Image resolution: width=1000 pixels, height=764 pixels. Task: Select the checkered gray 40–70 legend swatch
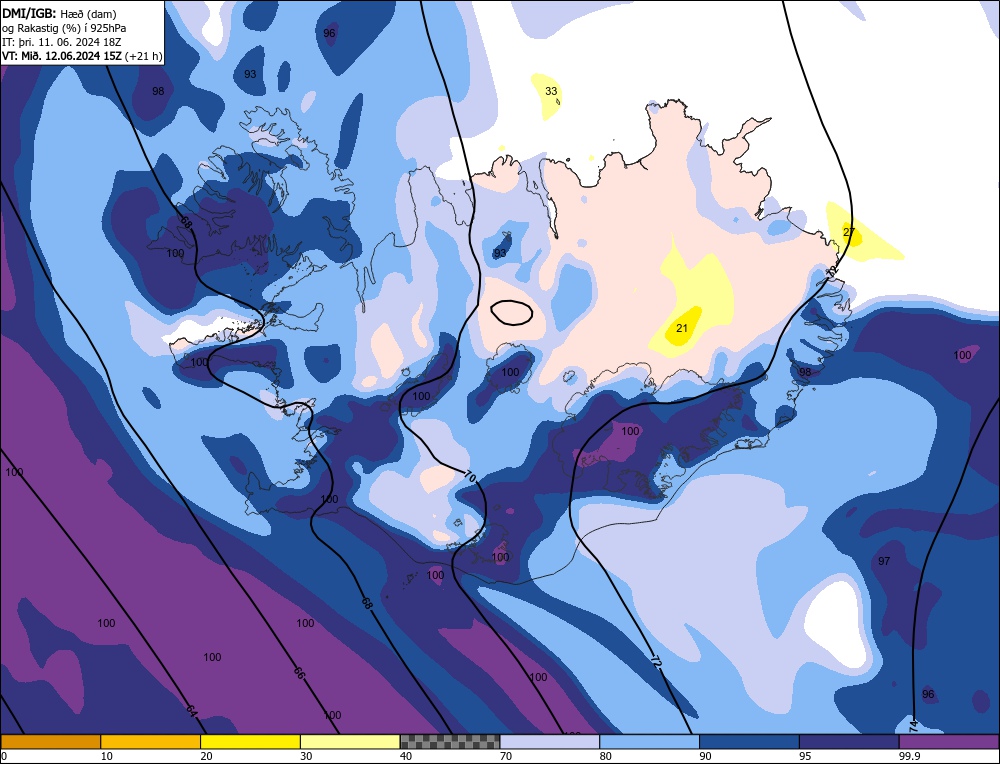pos(450,742)
